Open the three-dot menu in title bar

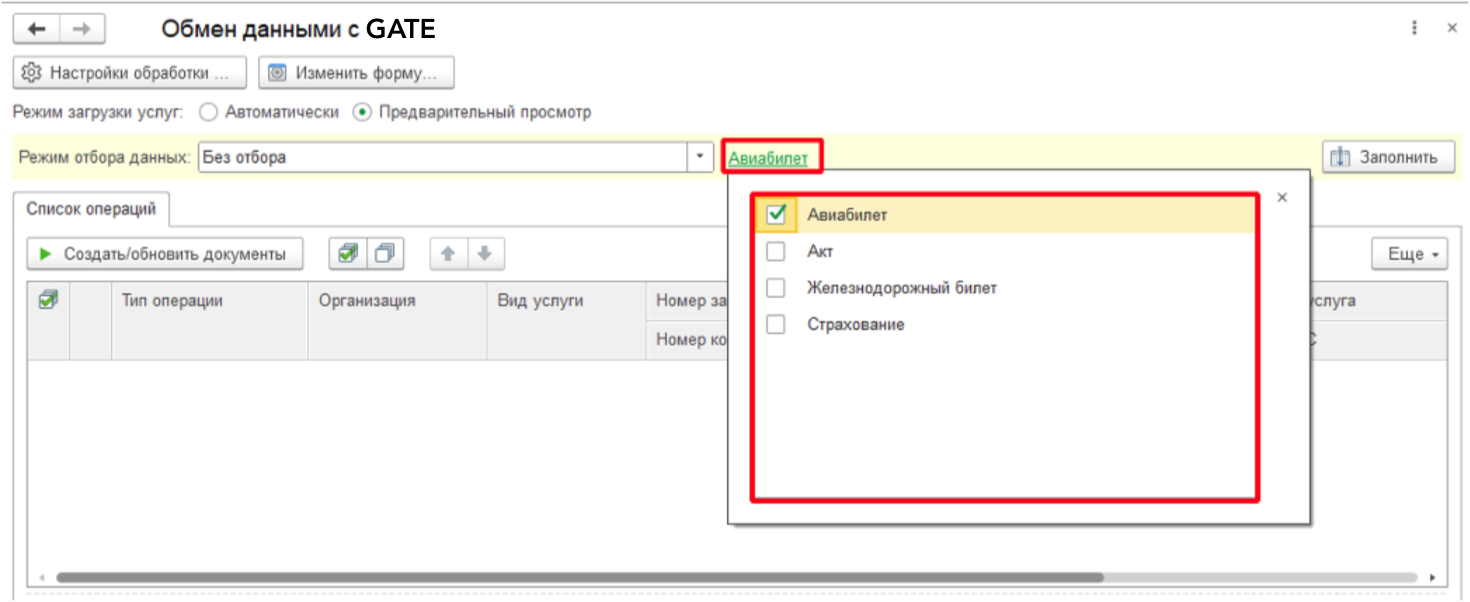pos(1414,29)
